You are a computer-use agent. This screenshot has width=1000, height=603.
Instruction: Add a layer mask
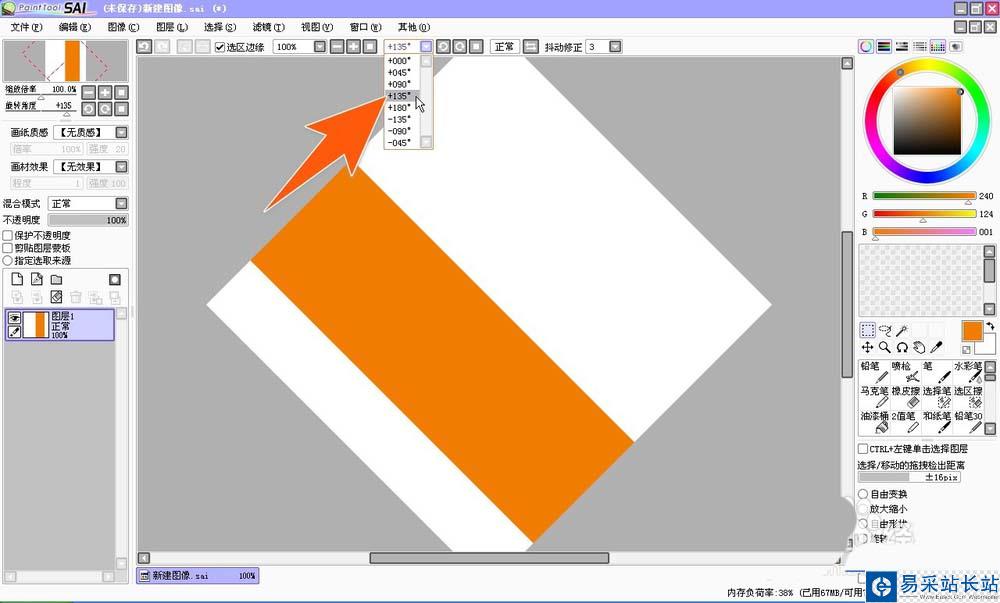pos(115,279)
